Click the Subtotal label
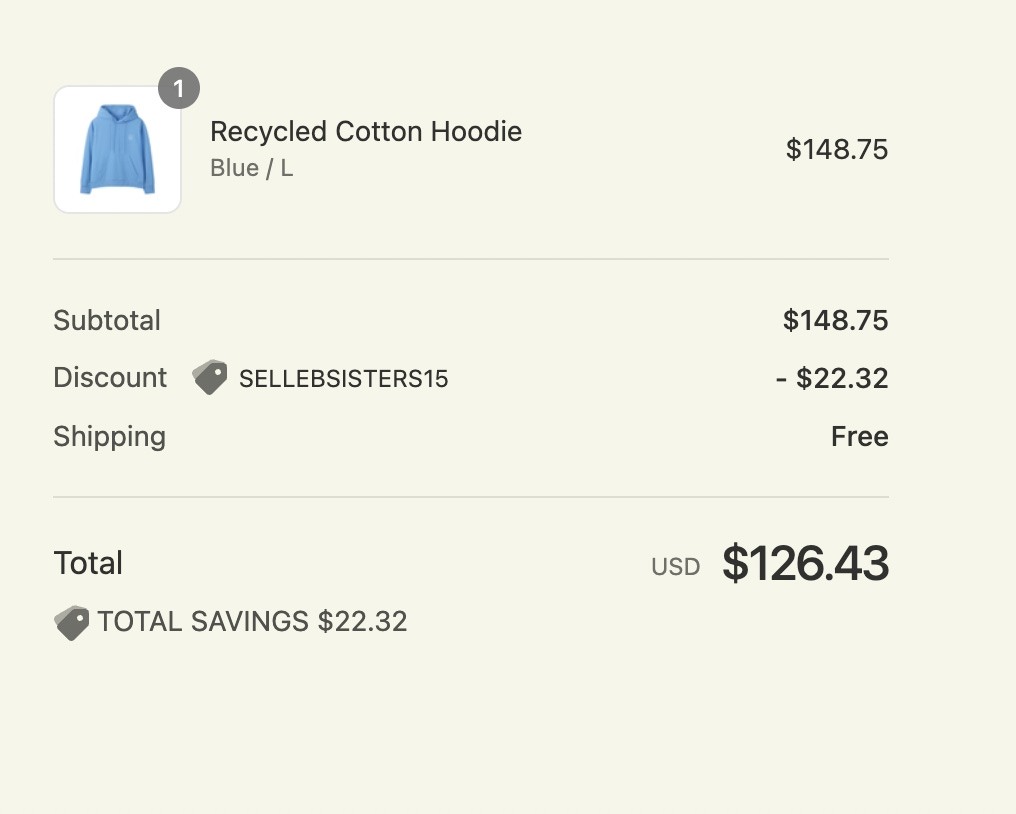Screen dimensions: 1016x814 tap(107, 321)
